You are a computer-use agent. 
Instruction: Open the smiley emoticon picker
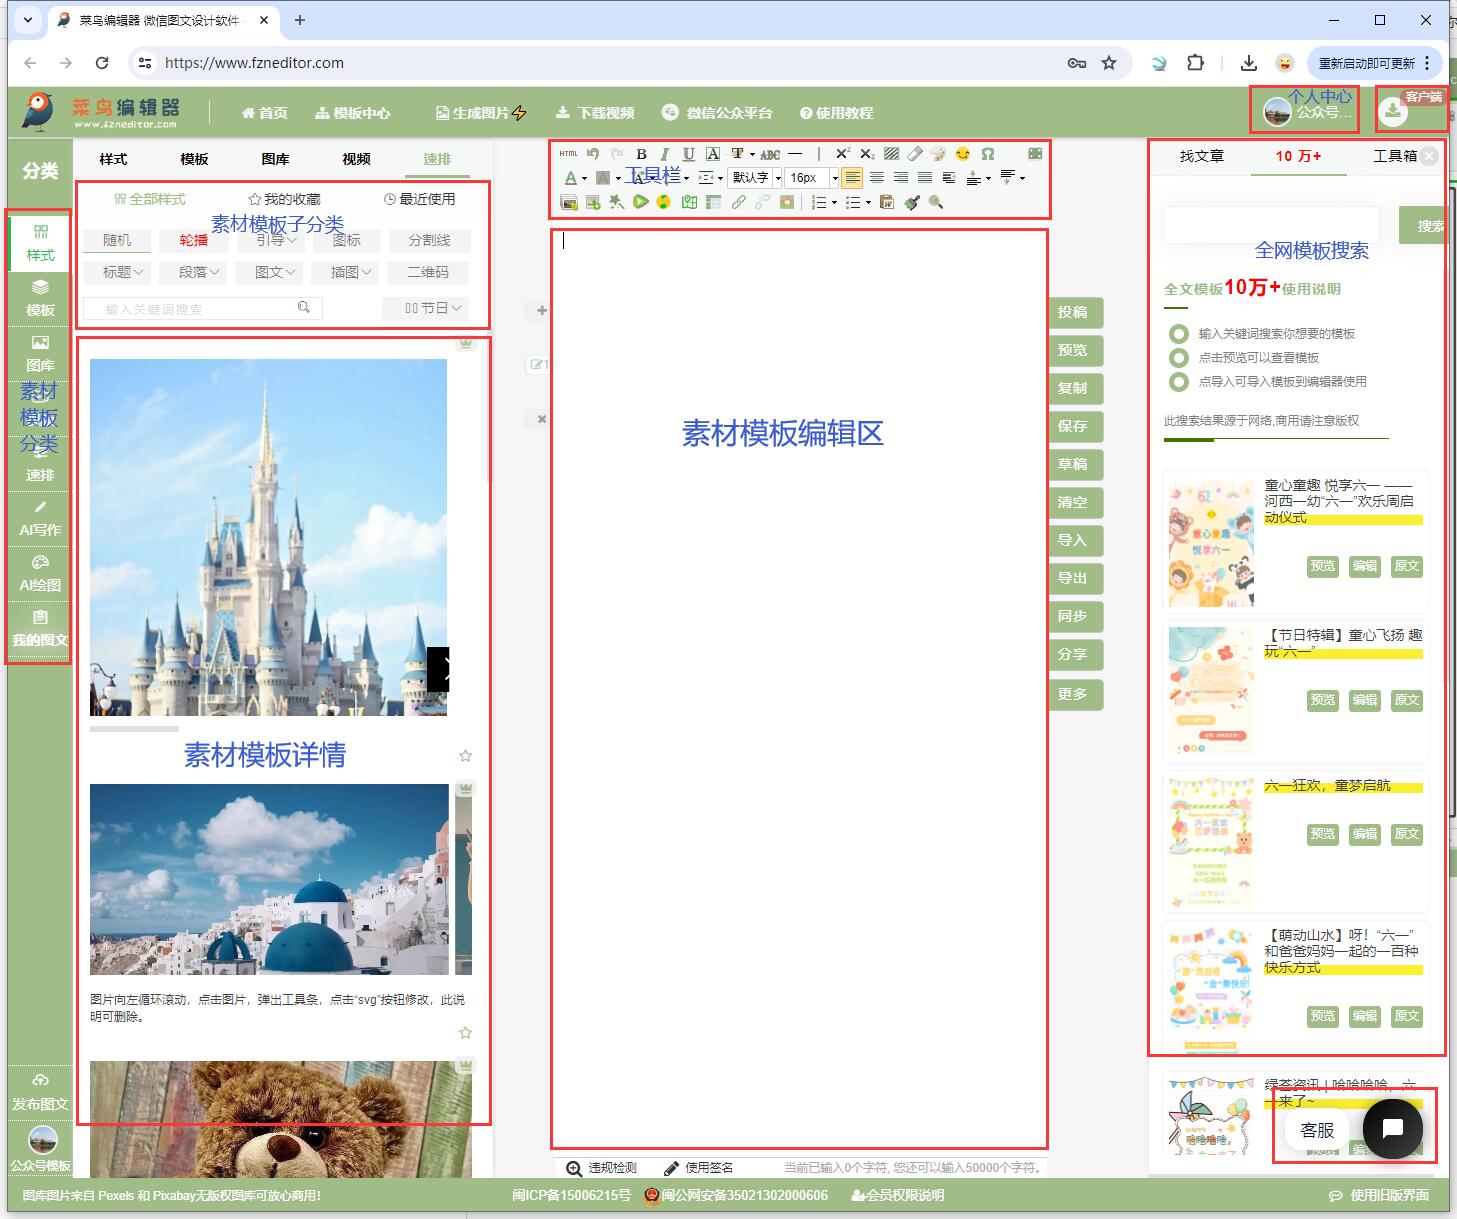coord(963,154)
